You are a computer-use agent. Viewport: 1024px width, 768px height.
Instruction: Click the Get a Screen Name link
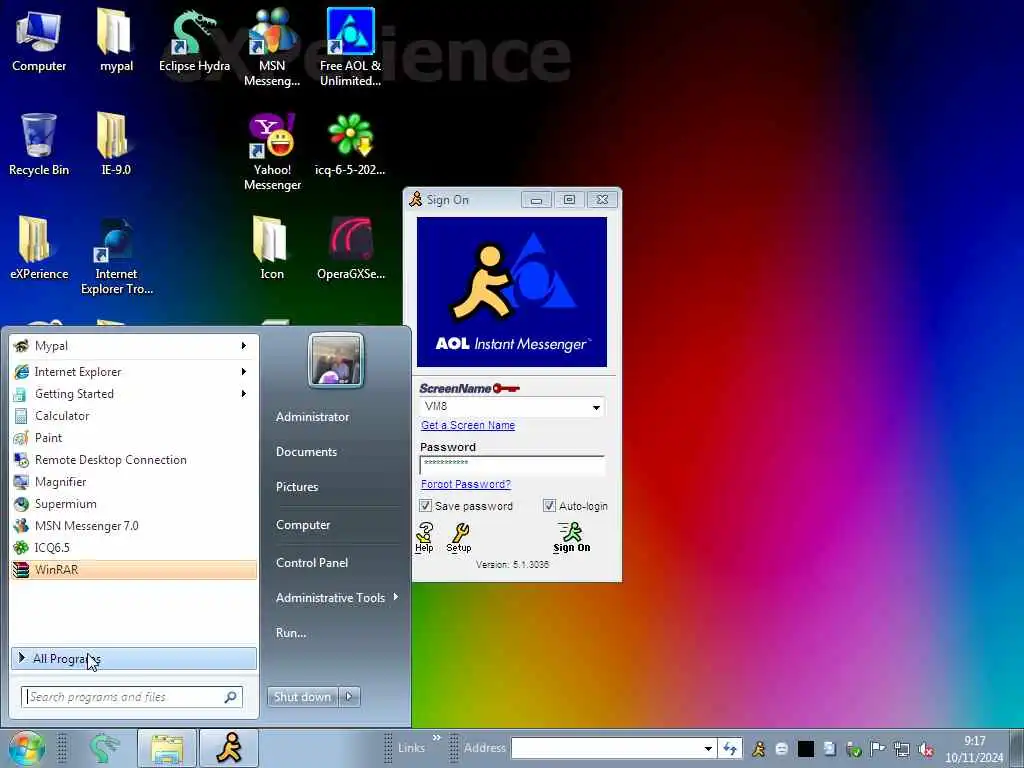[x=468, y=425]
